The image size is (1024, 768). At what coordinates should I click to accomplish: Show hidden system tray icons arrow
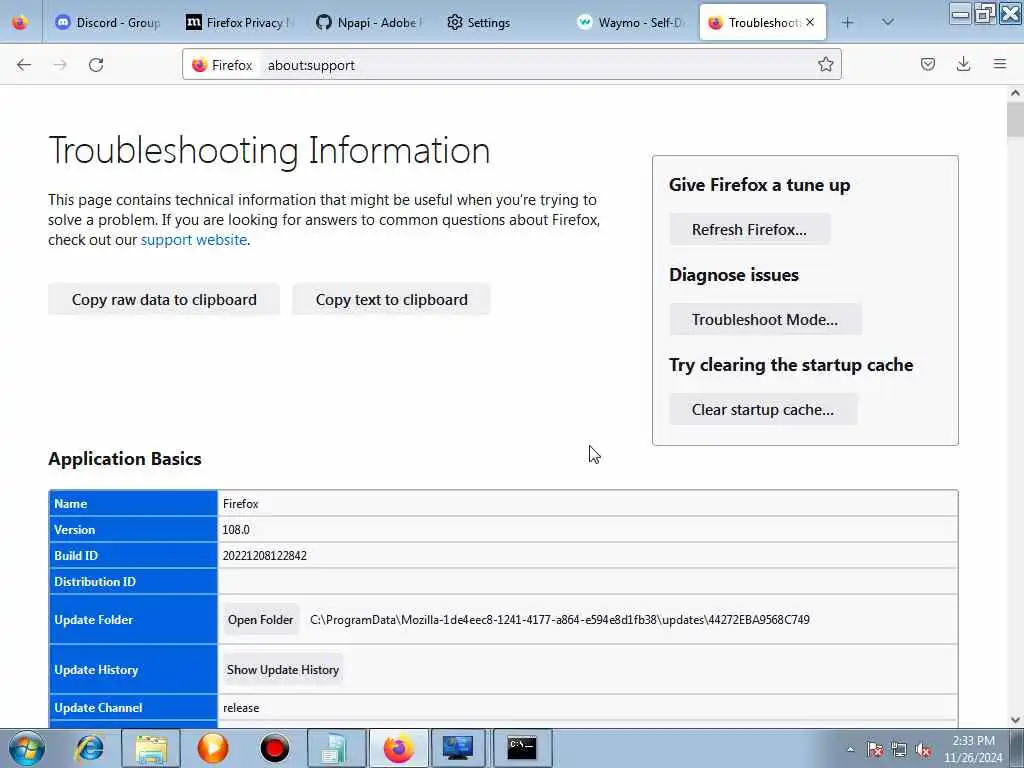[x=850, y=750]
